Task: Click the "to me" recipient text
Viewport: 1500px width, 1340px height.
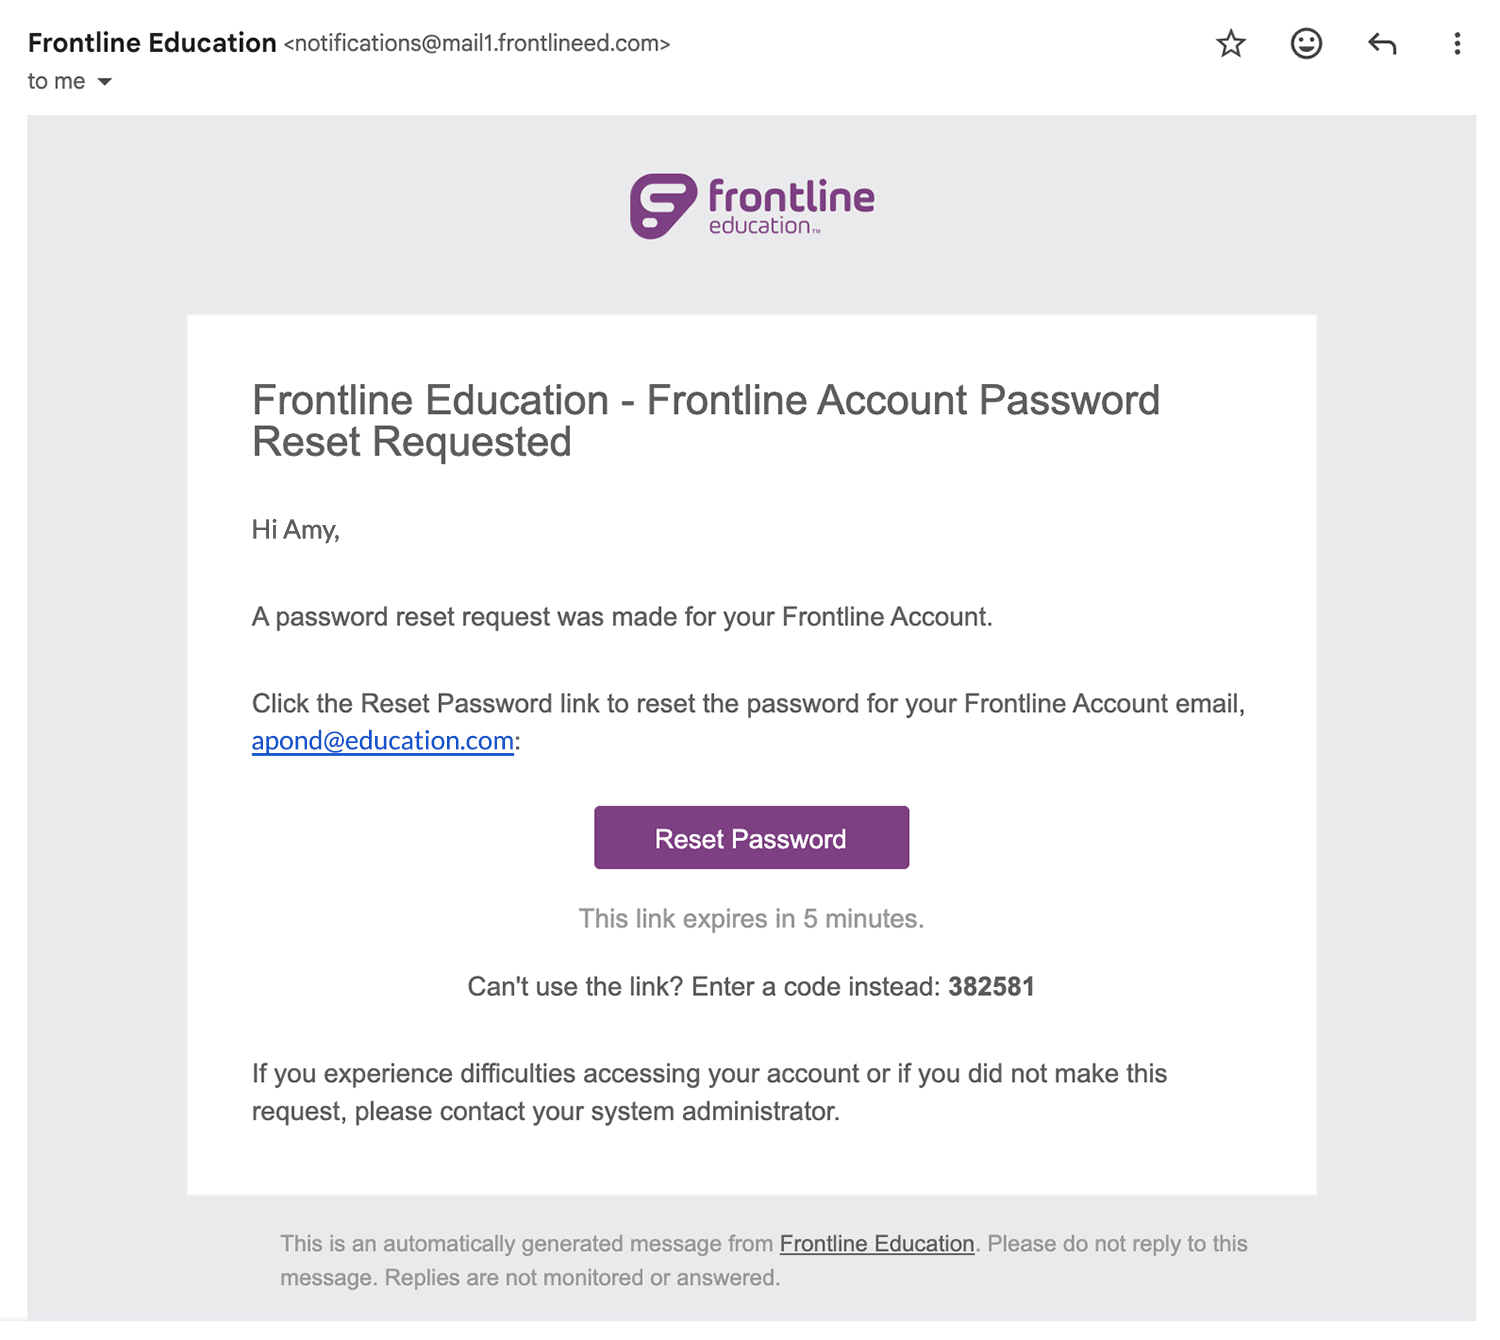Action: [x=56, y=82]
